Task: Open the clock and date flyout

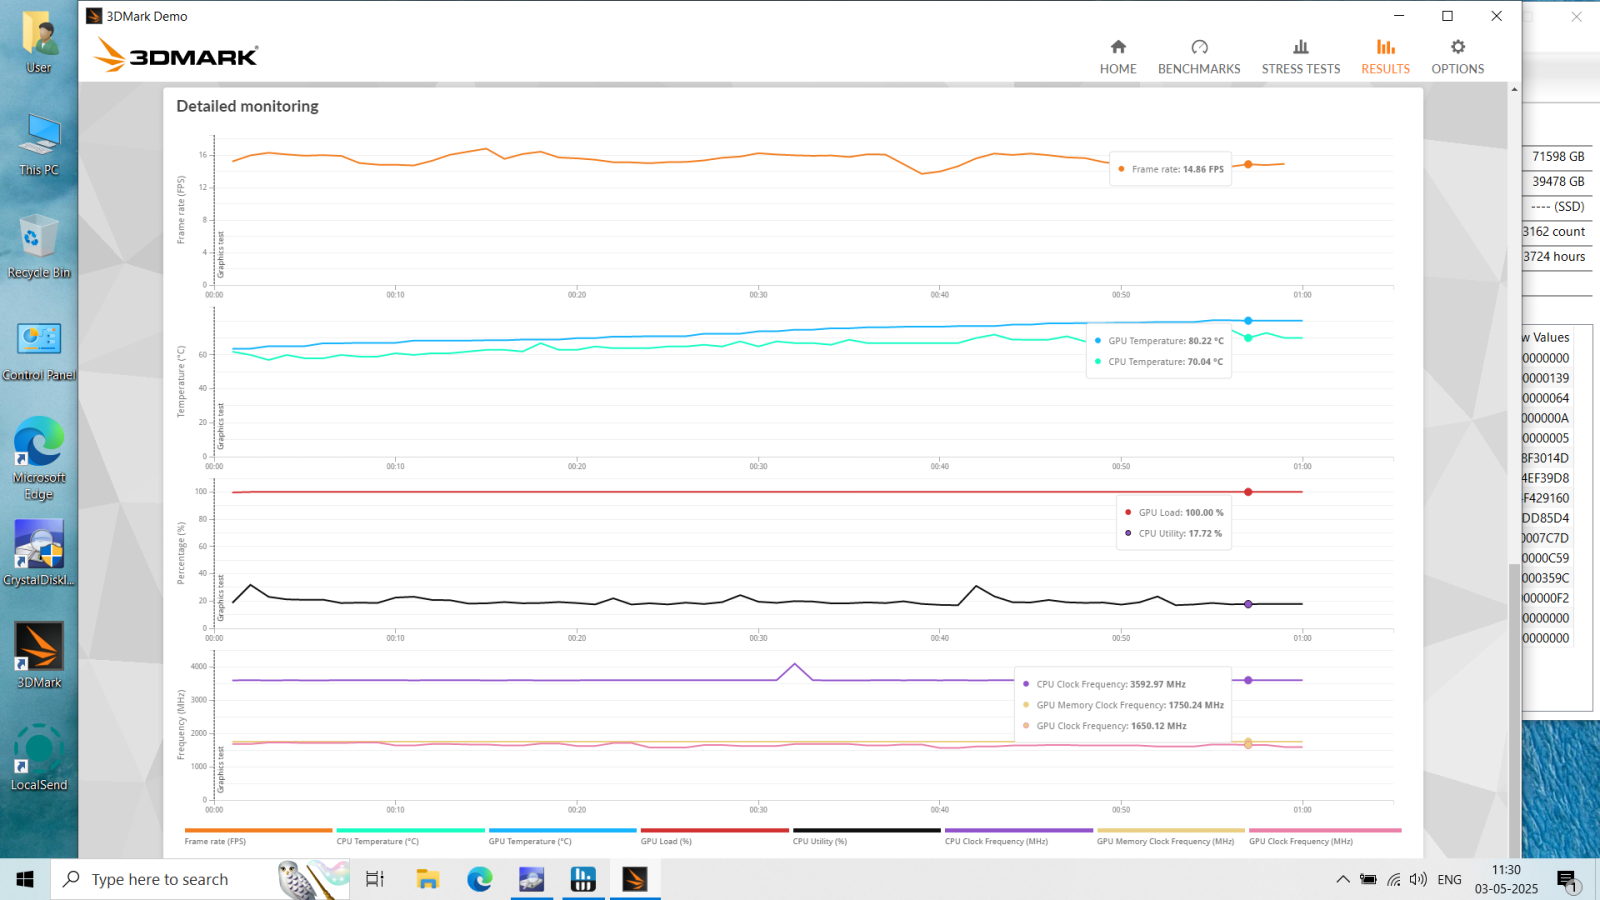Action: click(1506, 879)
